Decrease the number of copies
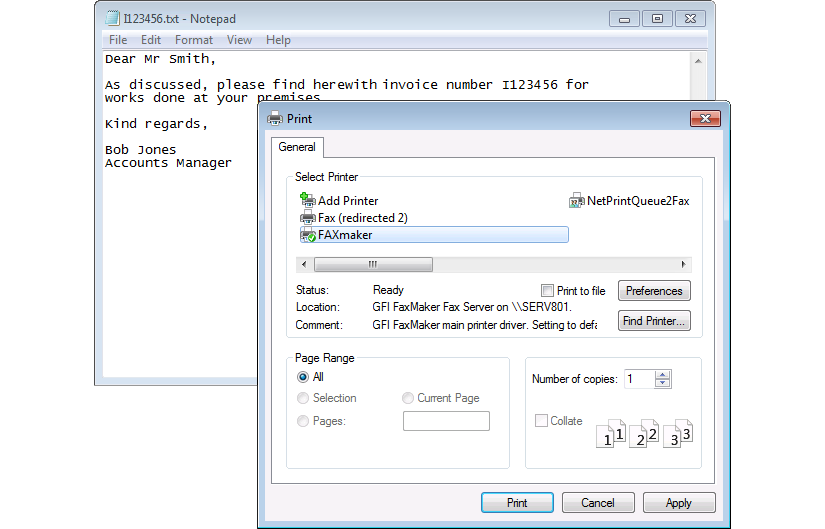The image size is (825, 529). point(662,383)
